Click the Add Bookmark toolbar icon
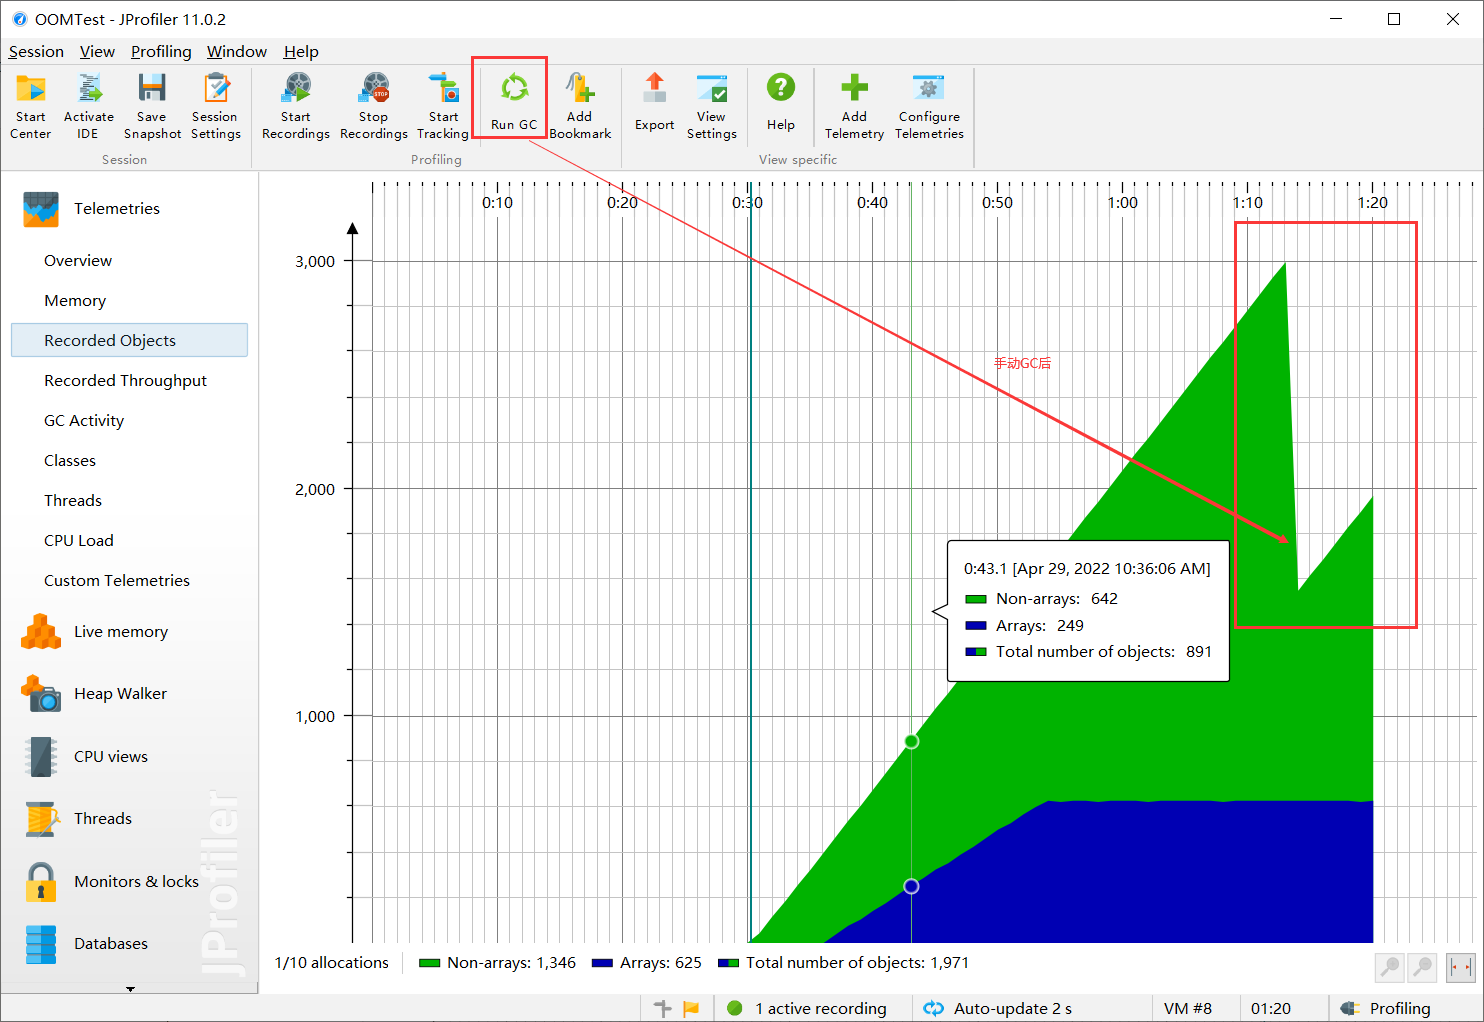Screen dimensions: 1484x1022 coord(580,105)
